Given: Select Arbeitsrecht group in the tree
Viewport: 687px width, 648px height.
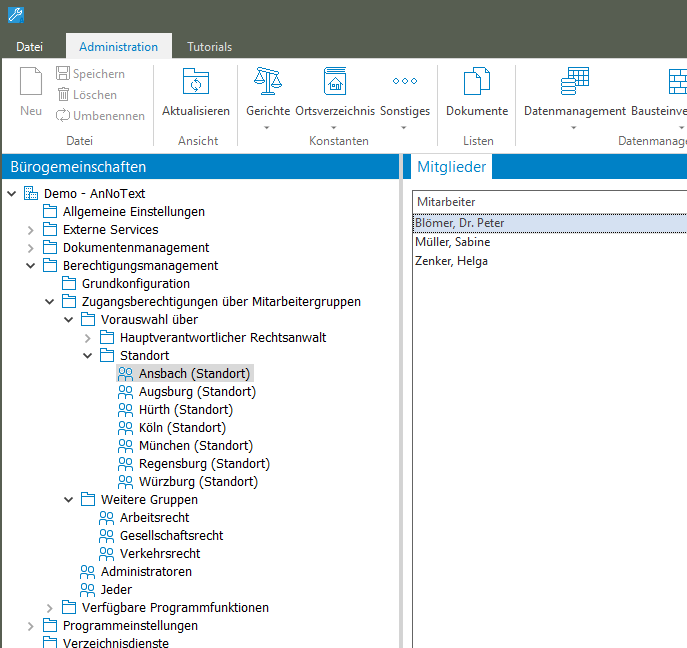Looking at the screenshot, I should coord(154,518).
